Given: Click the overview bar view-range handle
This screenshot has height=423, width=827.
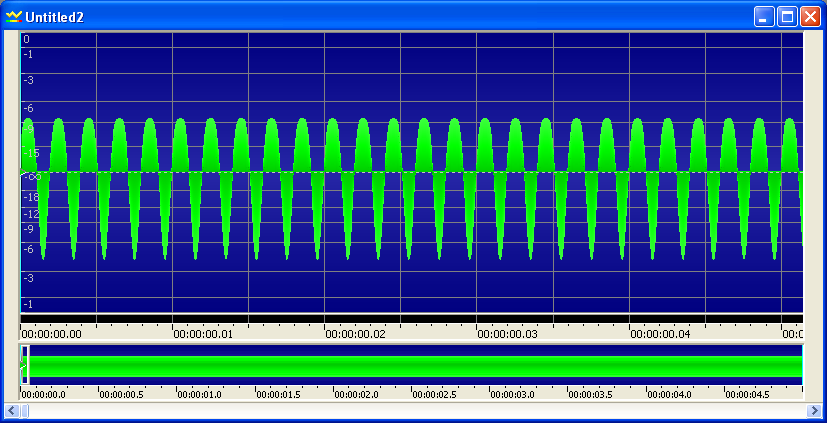Looking at the screenshot, I should [x=25, y=365].
